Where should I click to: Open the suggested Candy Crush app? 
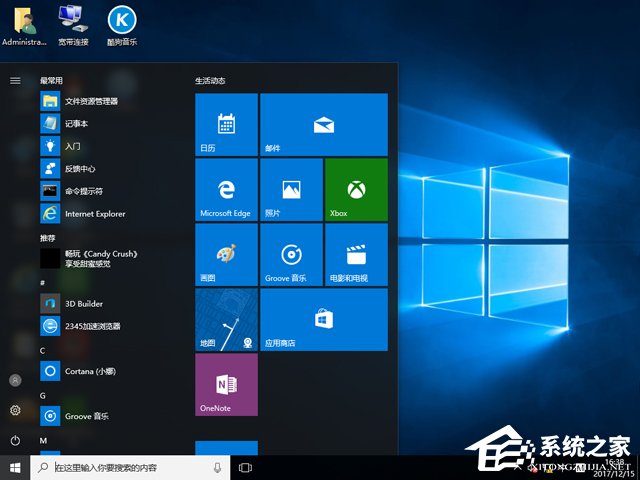coord(89,258)
